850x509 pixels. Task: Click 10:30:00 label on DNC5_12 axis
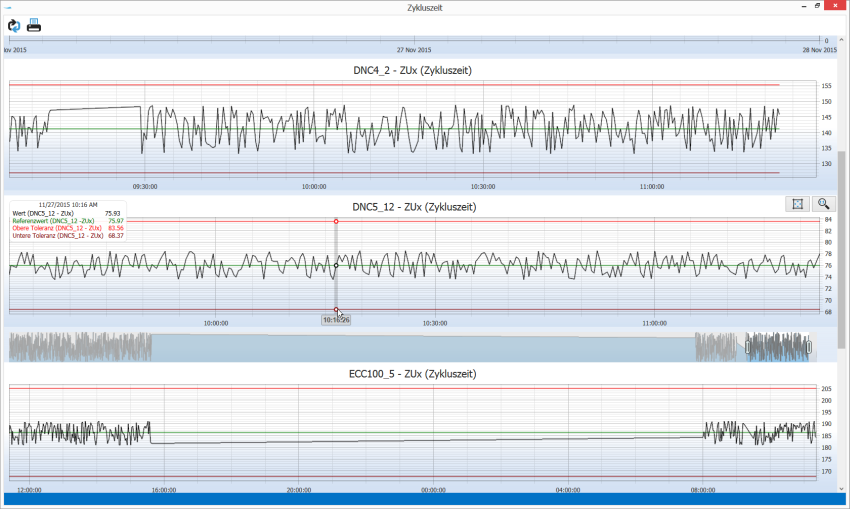tap(435, 323)
